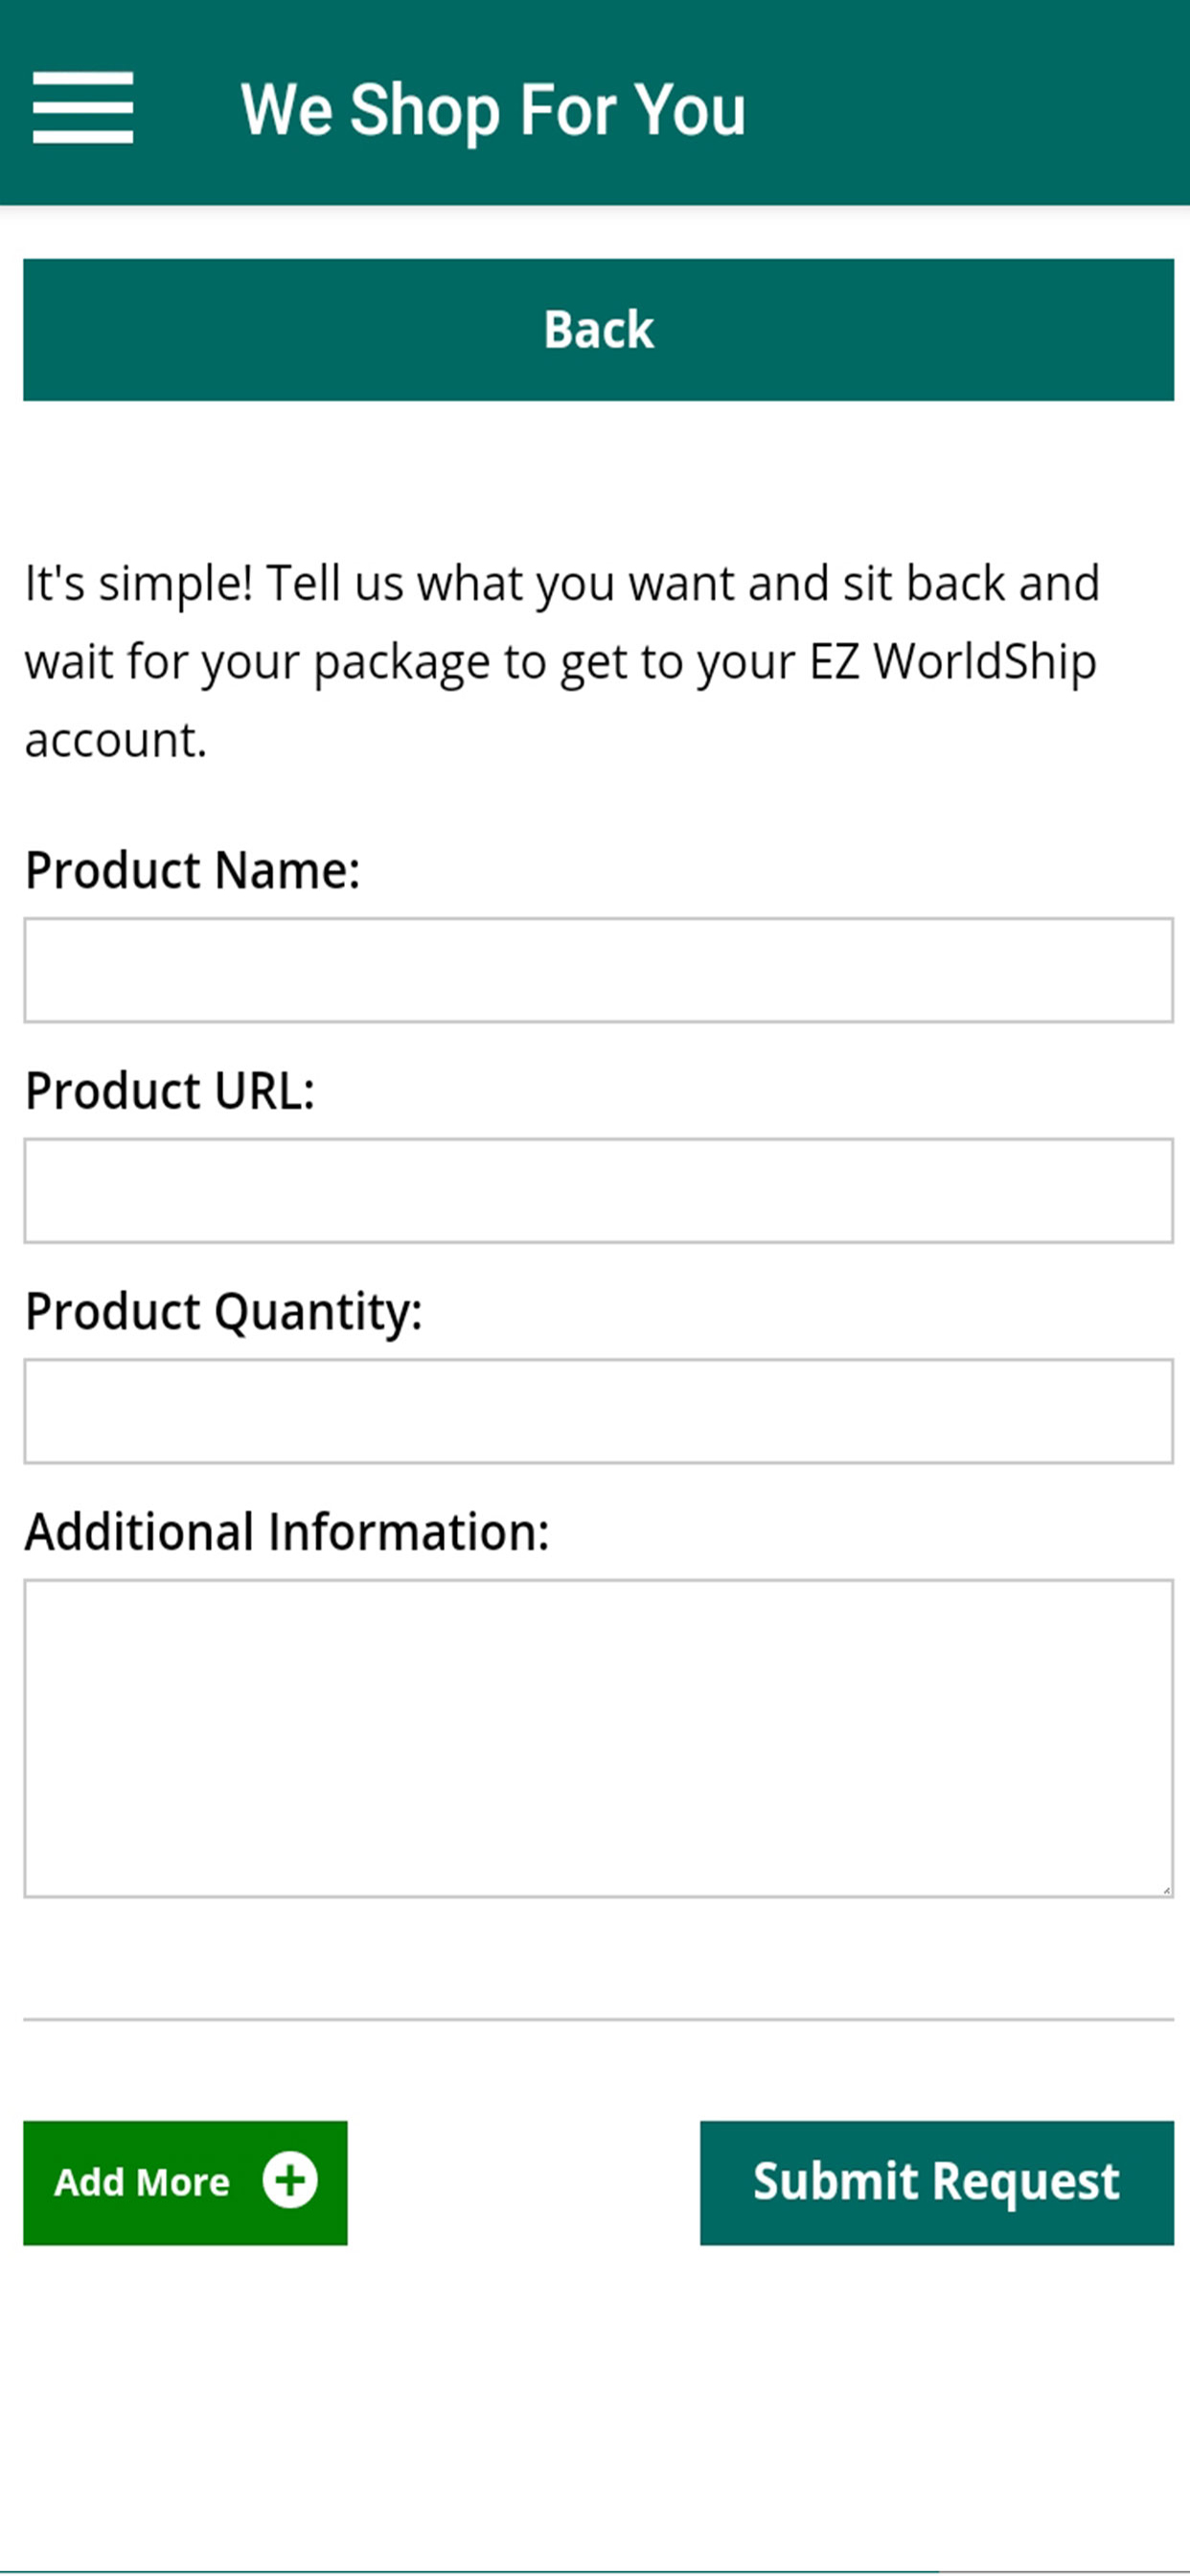Focus the Product URL input field
Viewport: 1190px width, 2576px height.
click(x=598, y=1190)
